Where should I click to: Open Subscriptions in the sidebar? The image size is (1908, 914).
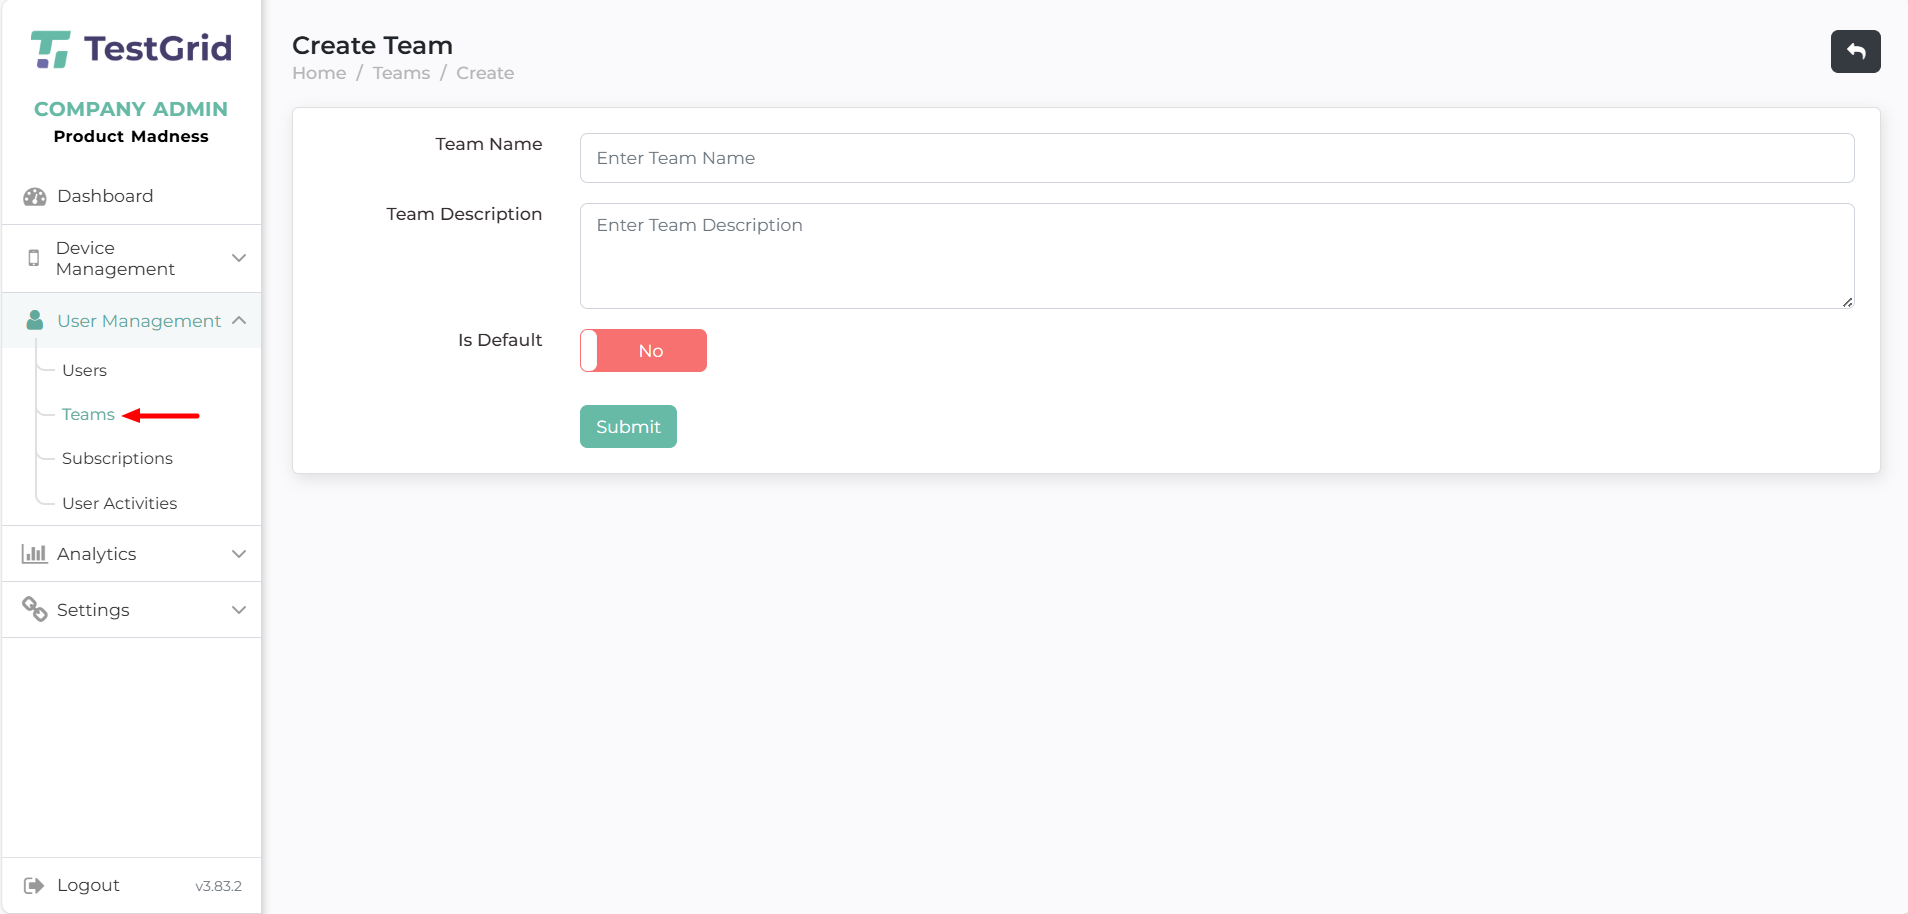pyautogui.click(x=117, y=459)
